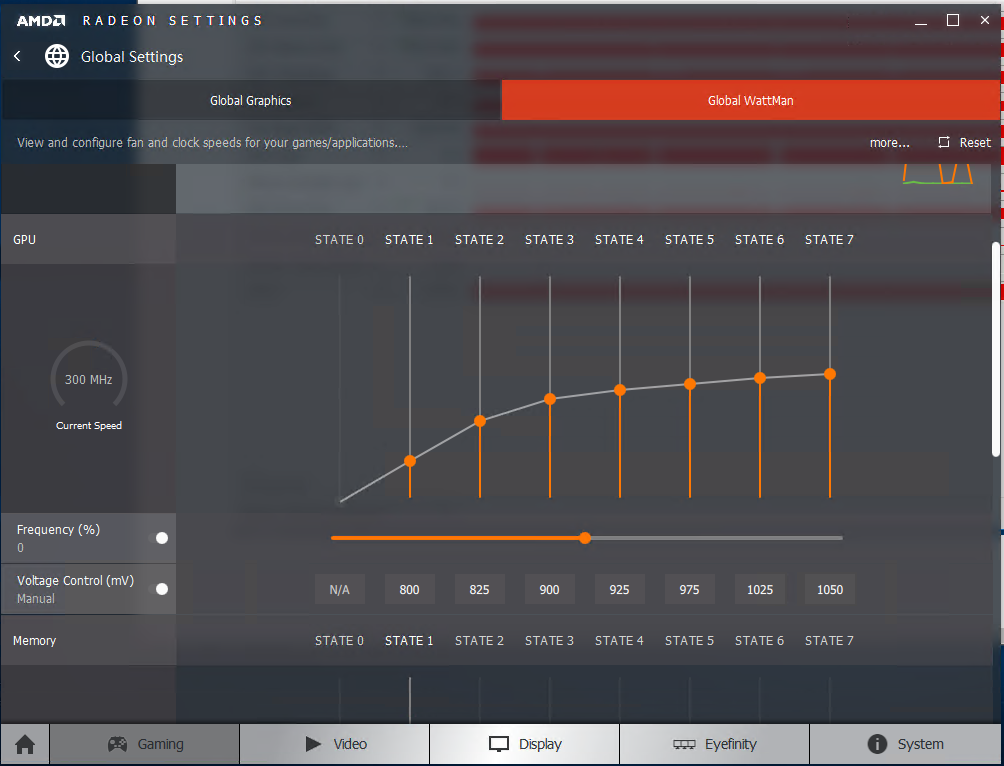The image size is (1004, 766).
Task: Click the State 1 voltage field 800
Action: pos(410,589)
